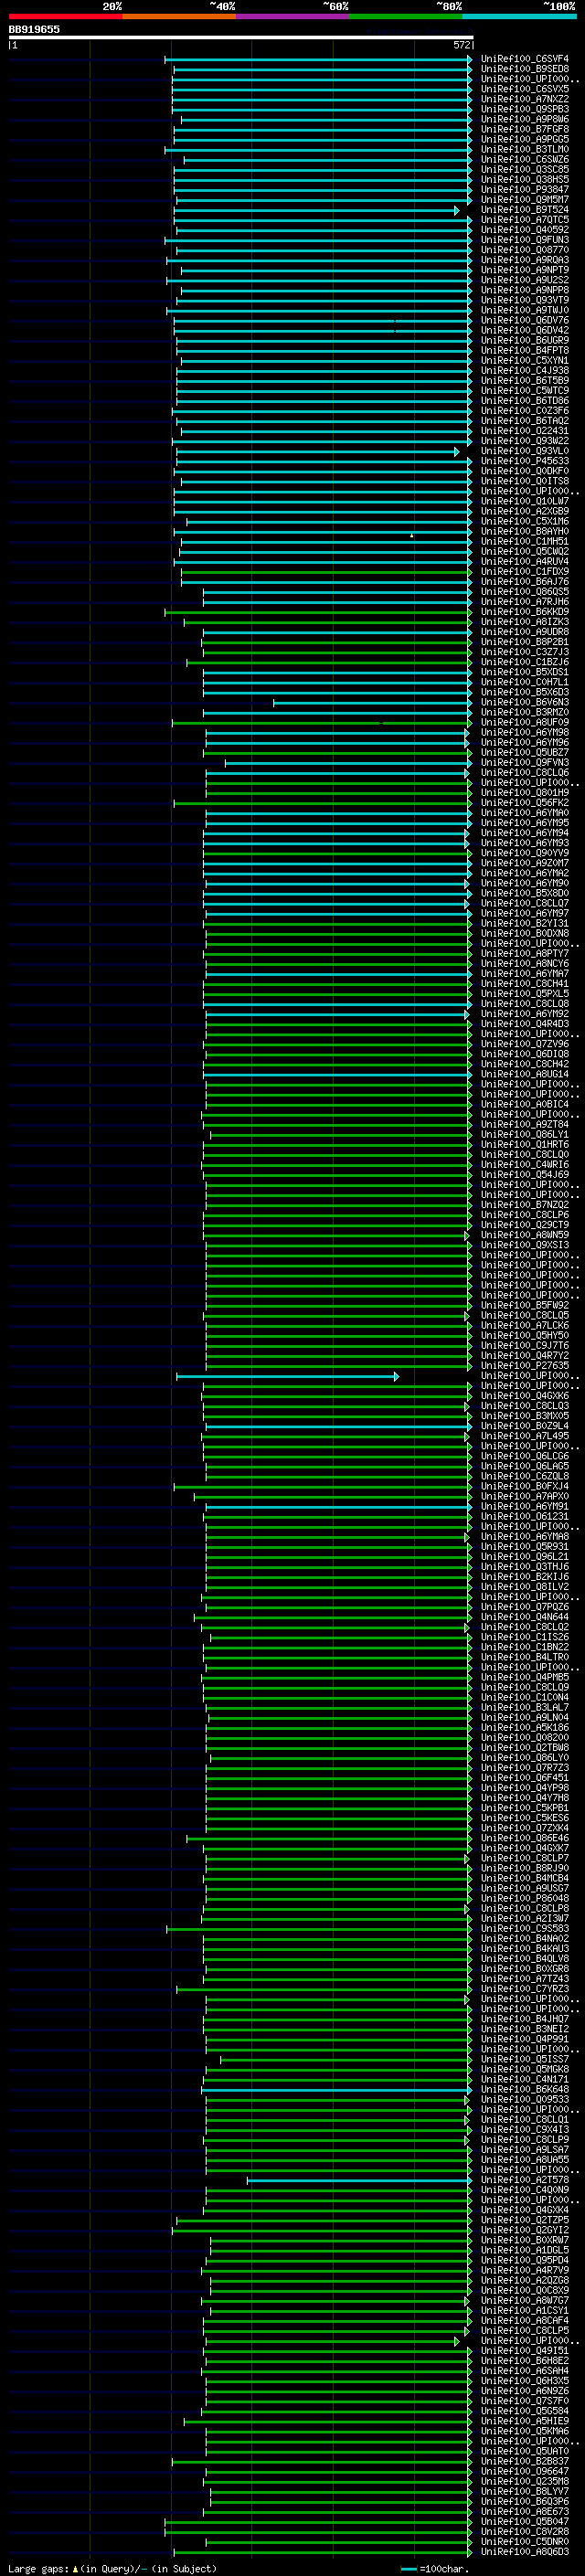Click the UniRef100_Q3SC85 entry
Screen dimensions: 585x2576
pos(525,169)
